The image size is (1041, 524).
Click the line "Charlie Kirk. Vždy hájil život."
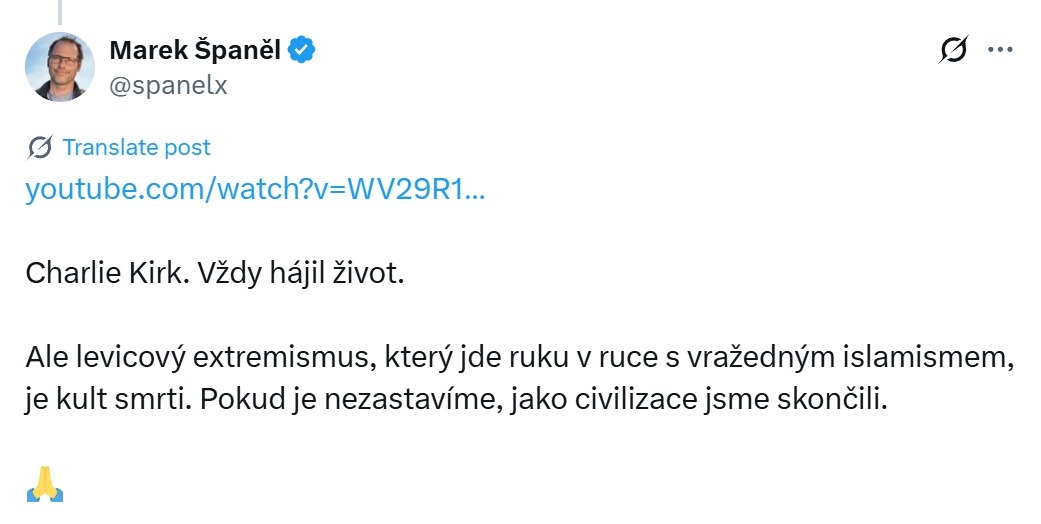coord(214,274)
